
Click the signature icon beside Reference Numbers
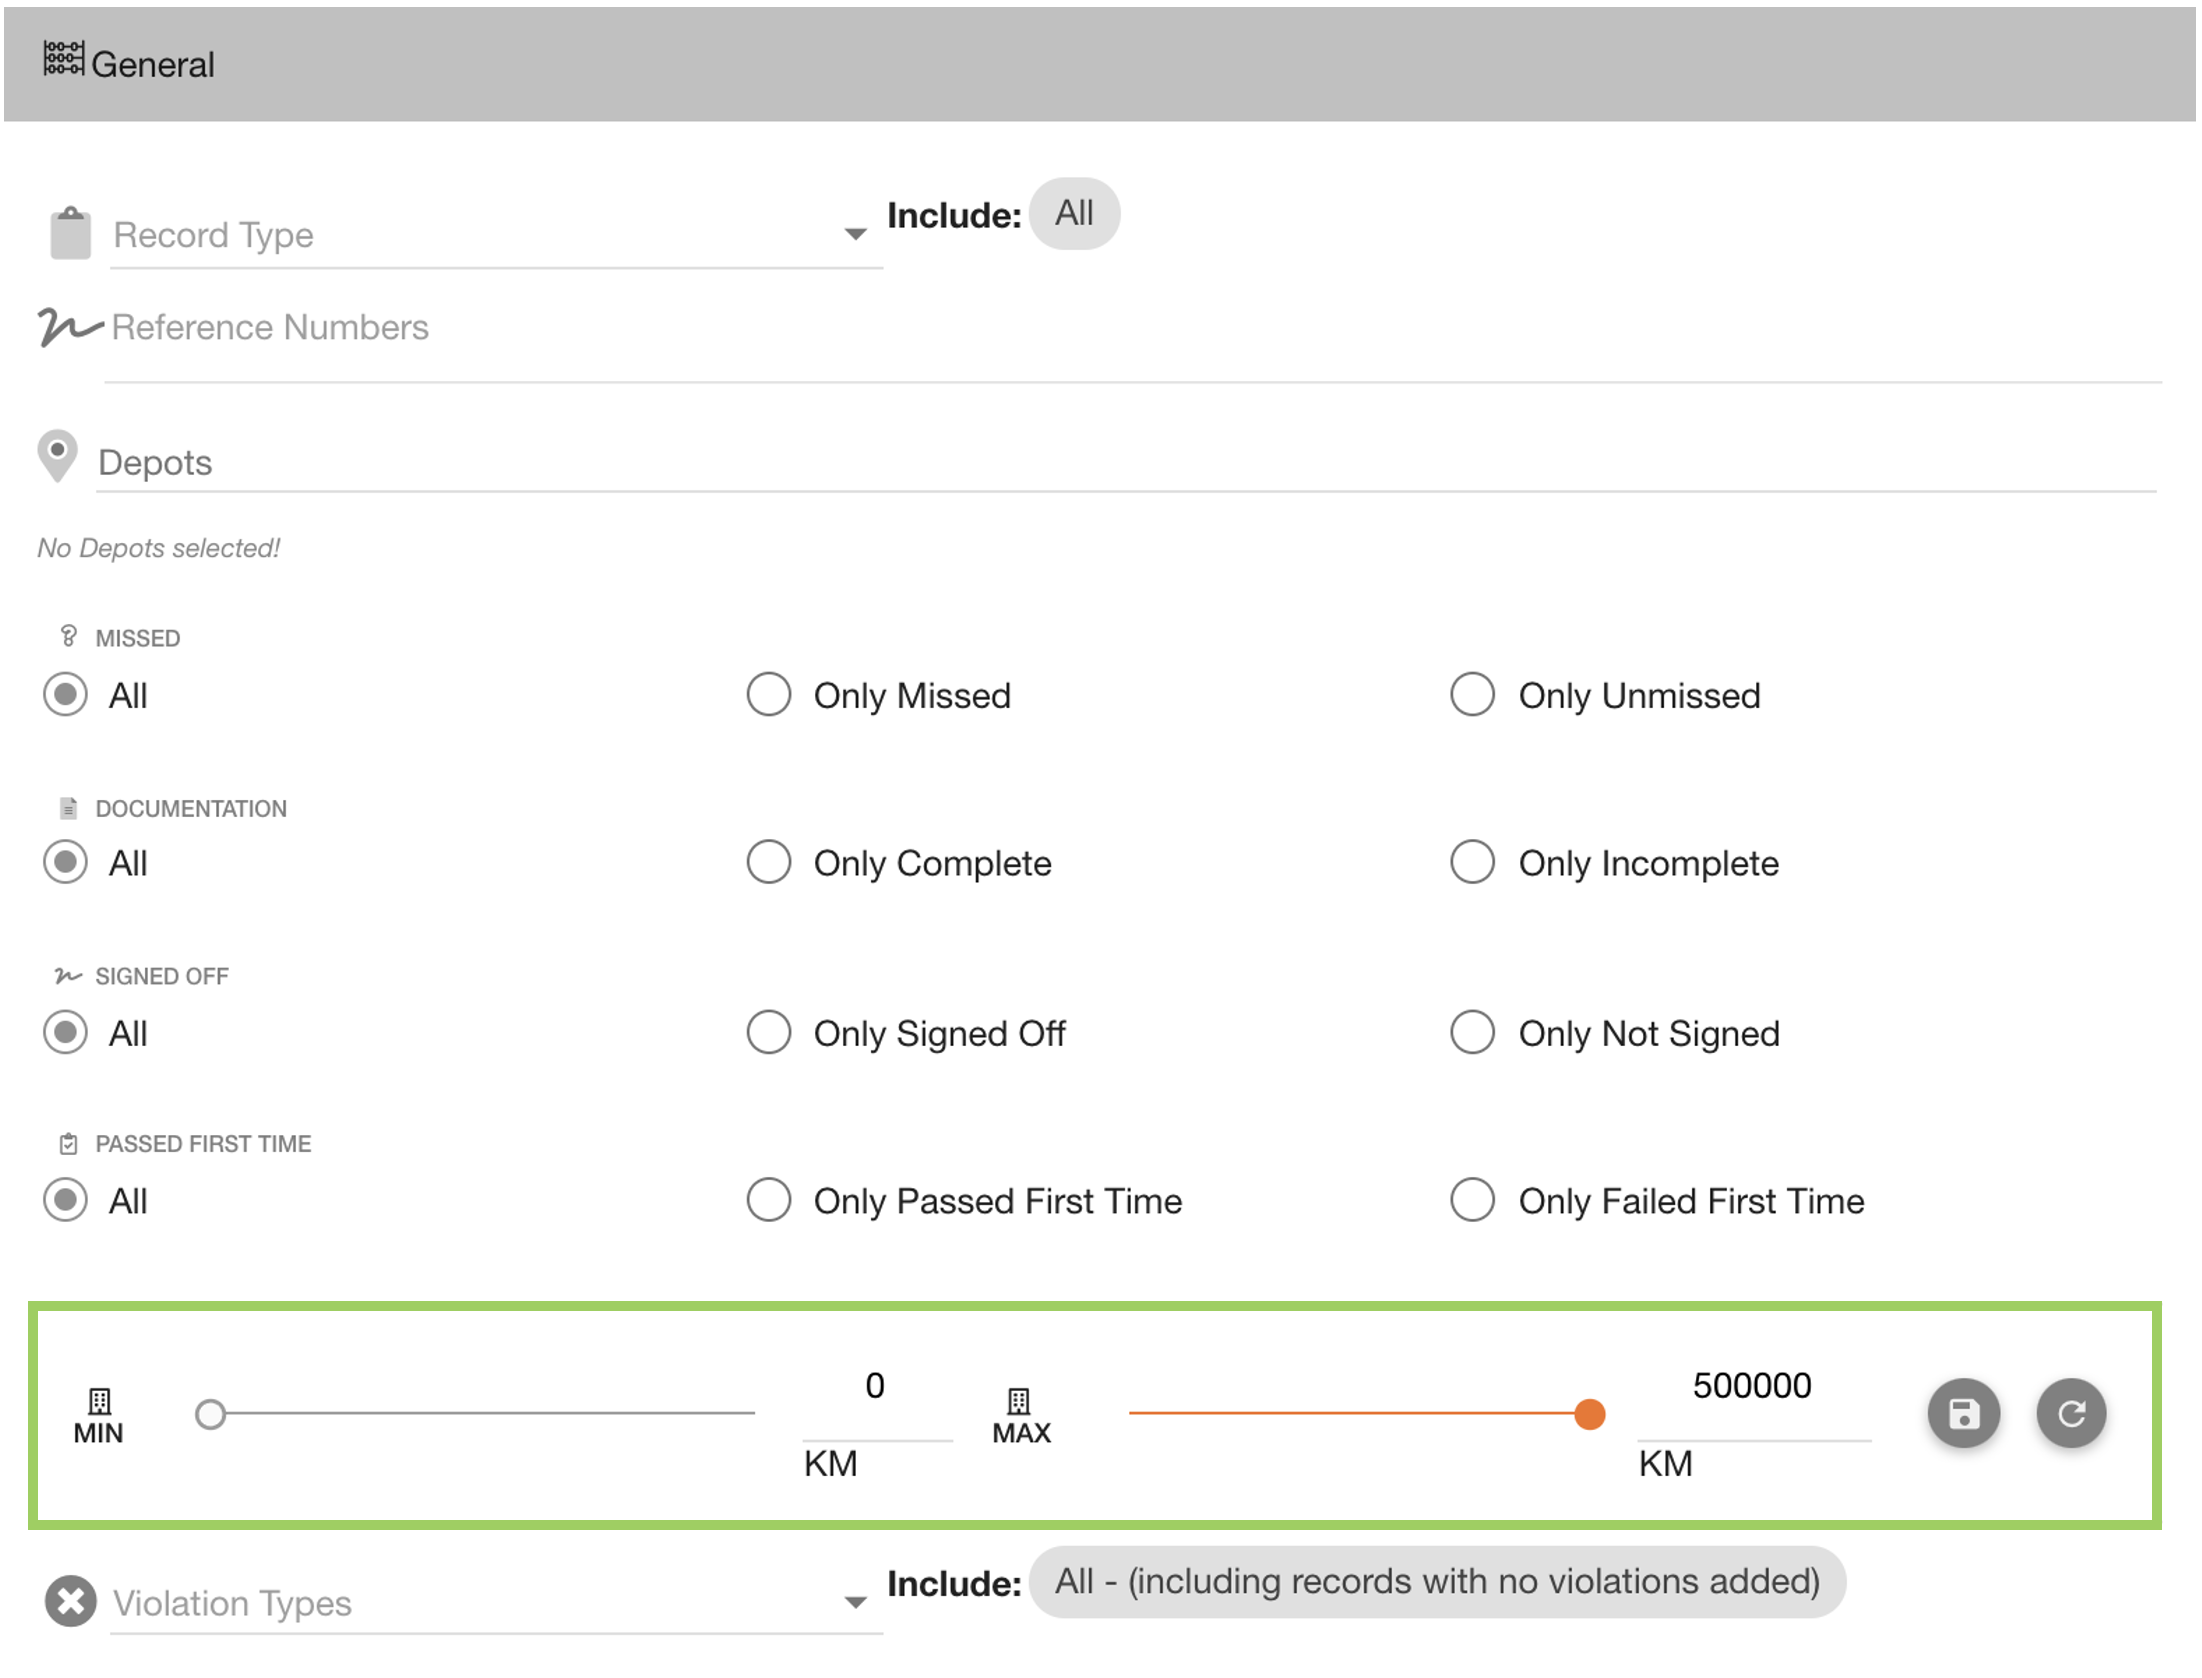pos(68,326)
